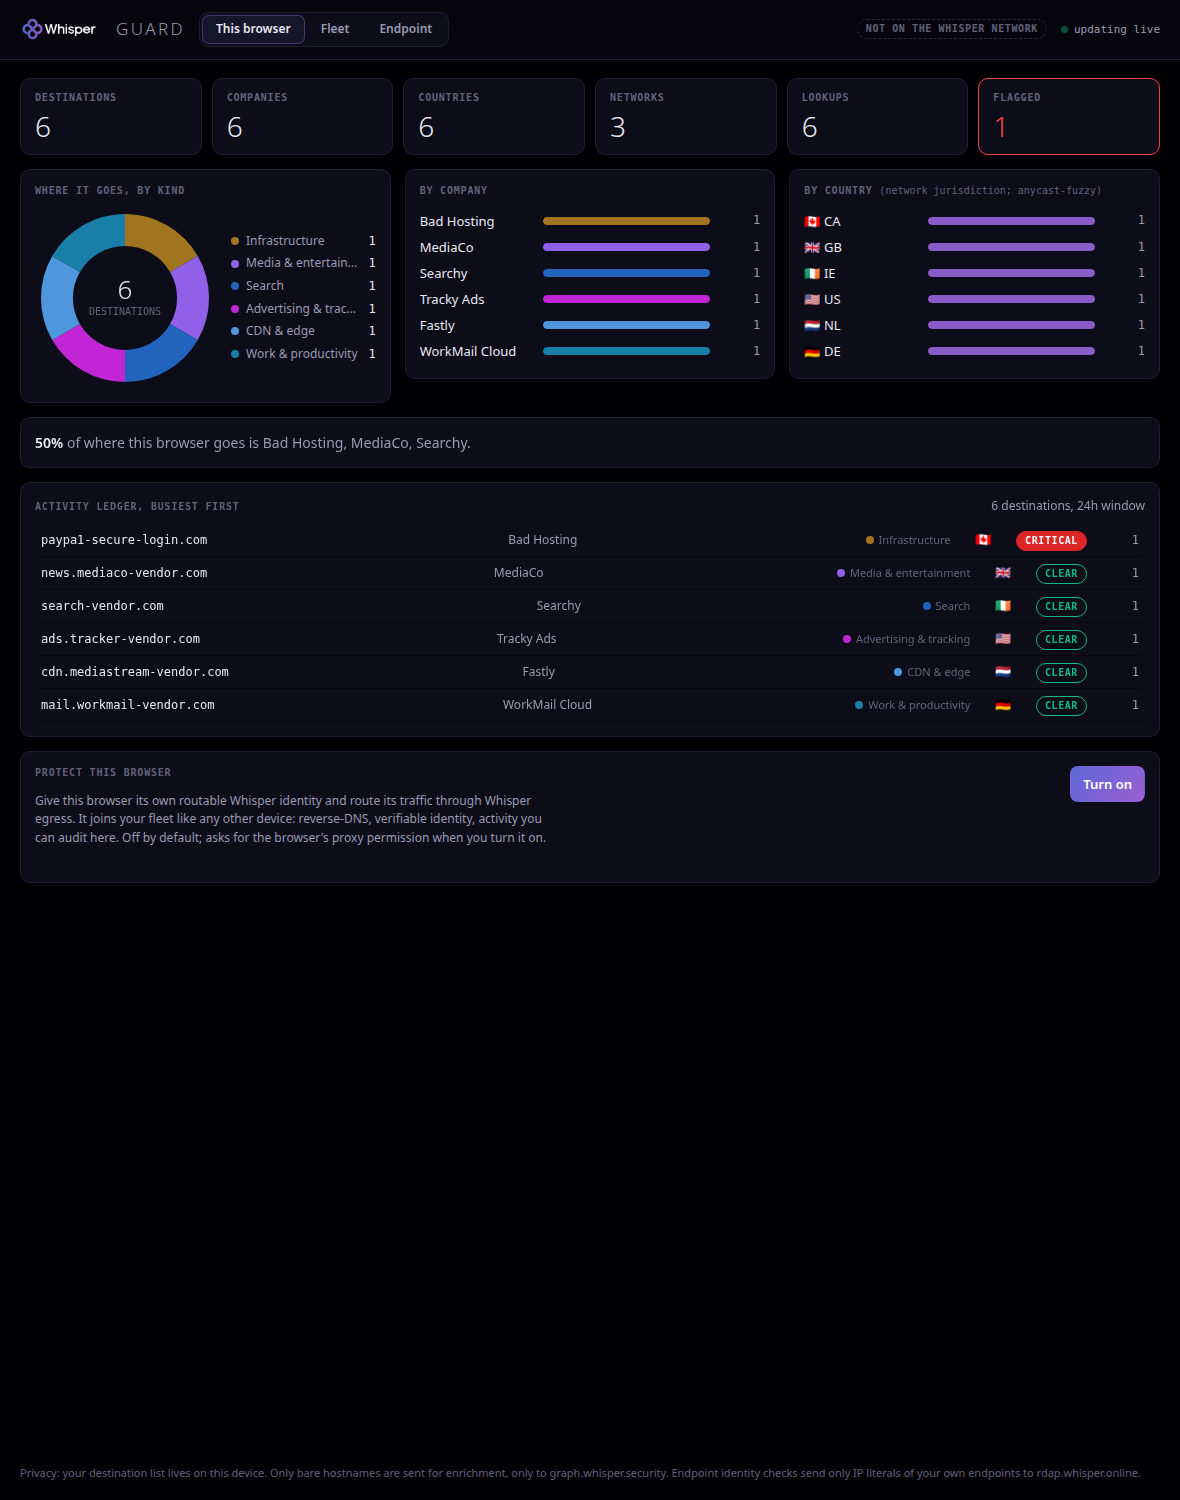This screenshot has width=1180, height=1500.
Task: Open the Networks stat card
Action: (x=686, y=116)
